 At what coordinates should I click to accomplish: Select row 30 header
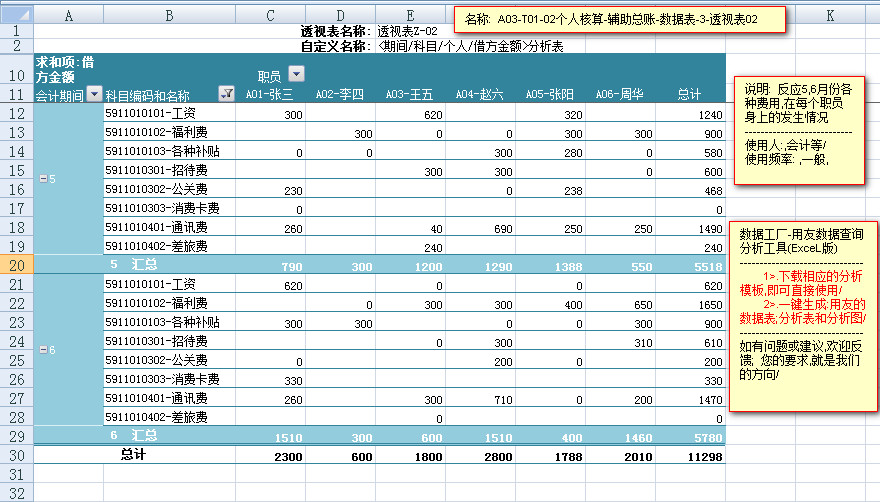click(x=16, y=455)
